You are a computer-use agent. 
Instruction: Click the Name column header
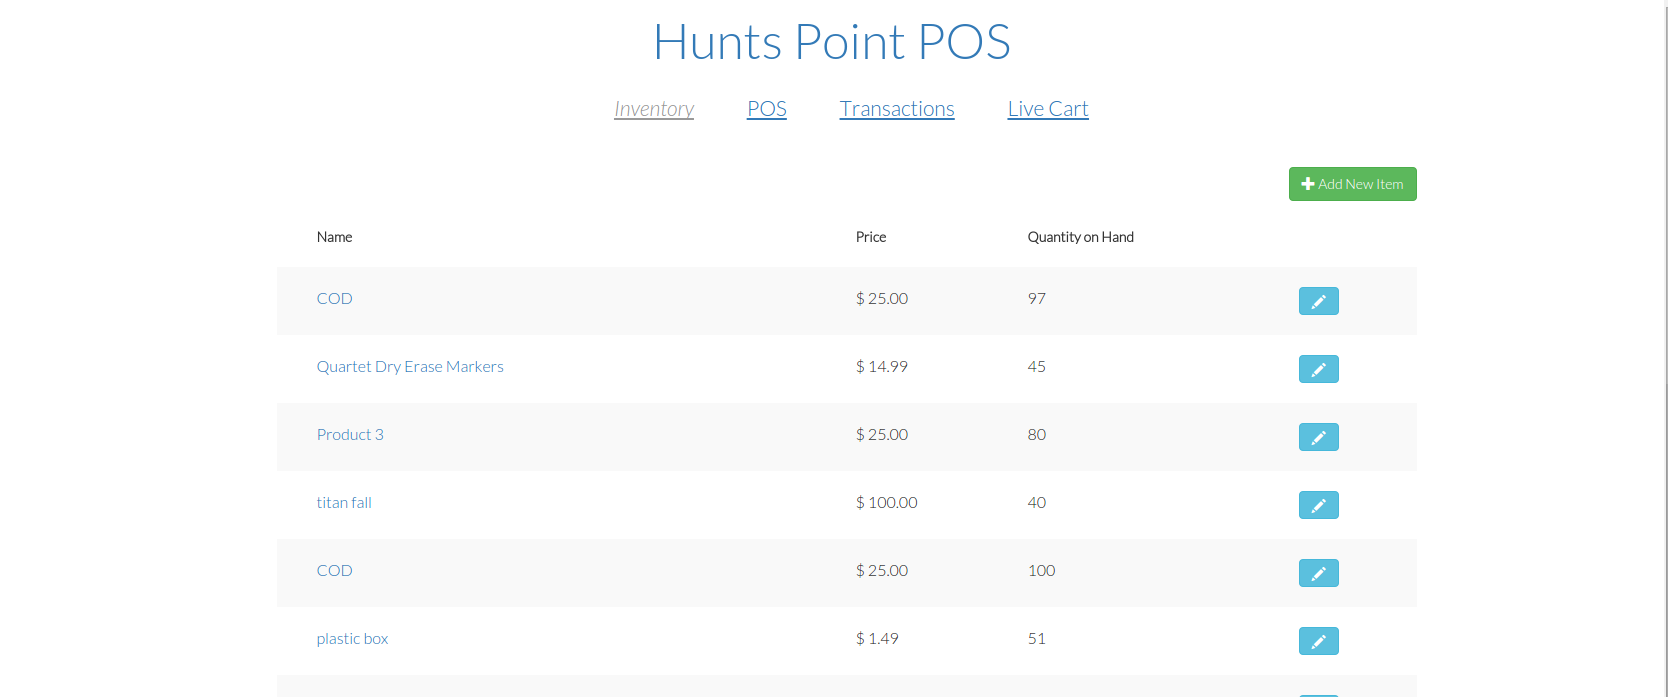[x=334, y=237]
